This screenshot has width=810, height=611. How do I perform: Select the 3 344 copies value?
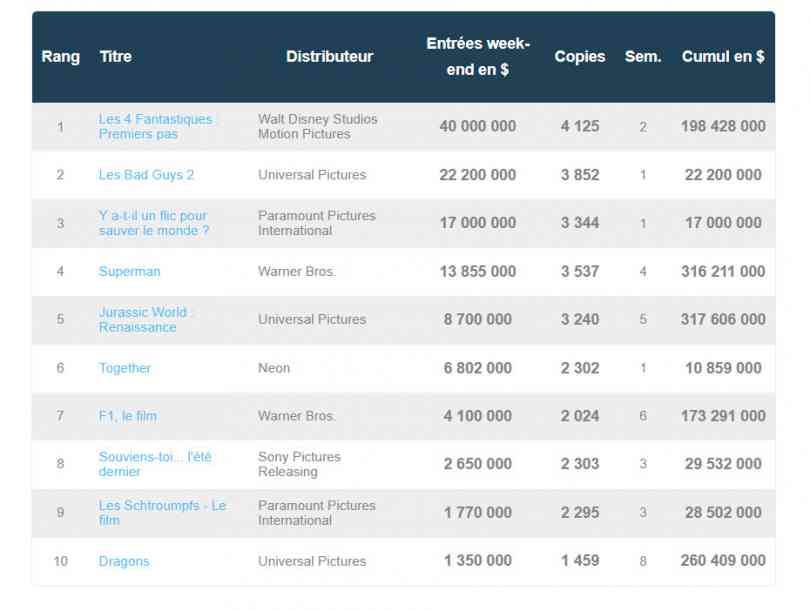coord(580,223)
